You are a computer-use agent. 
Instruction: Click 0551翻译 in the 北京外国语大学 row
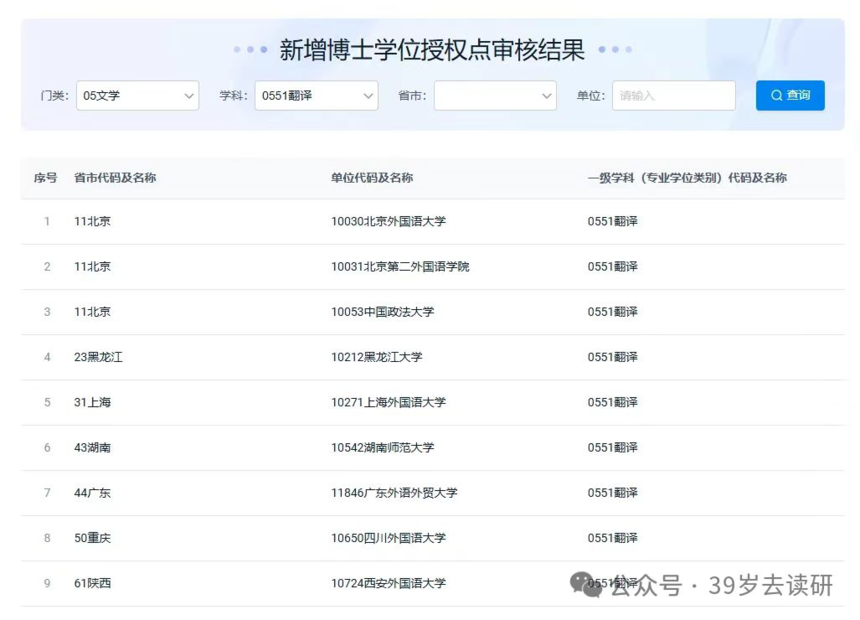(x=613, y=221)
